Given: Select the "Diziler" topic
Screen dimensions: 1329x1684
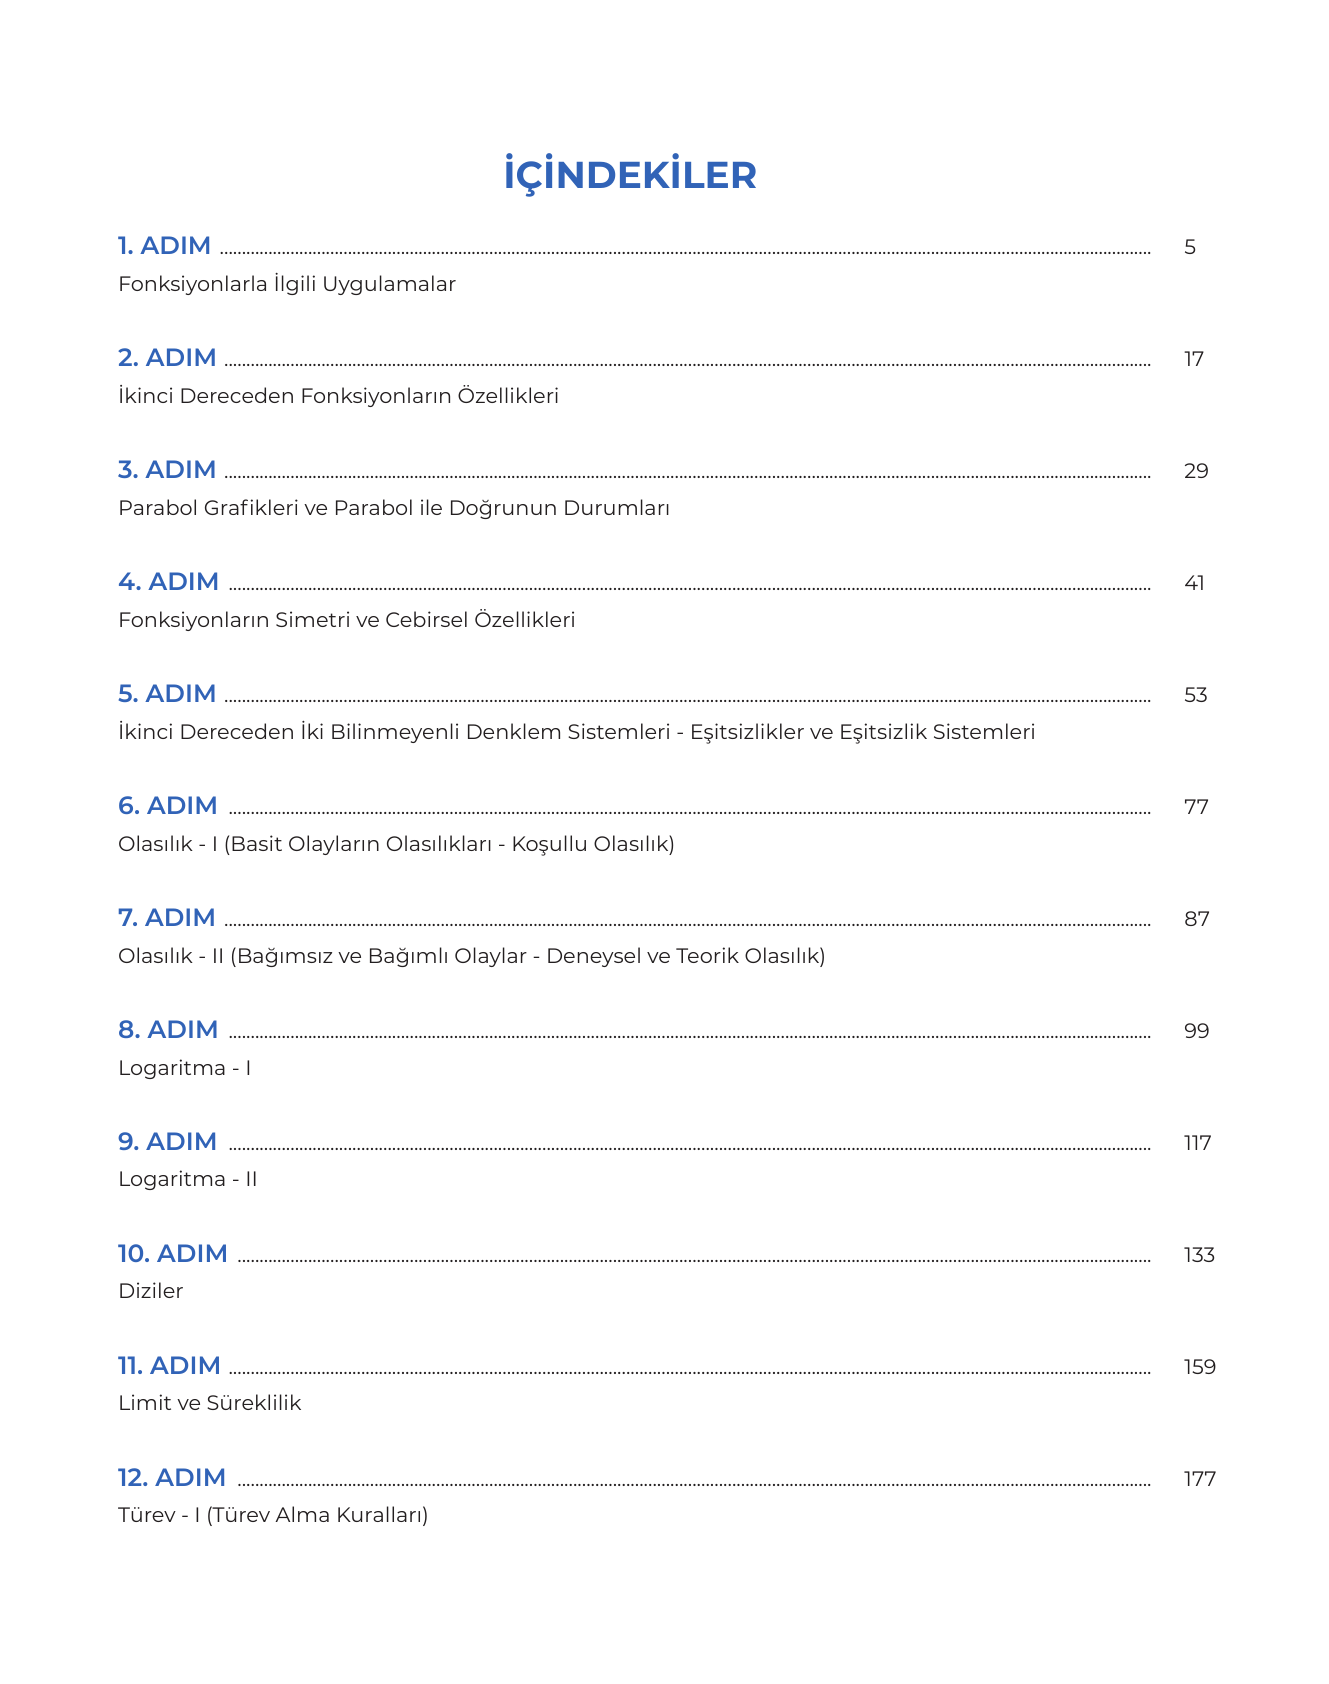Looking at the screenshot, I should 151,1291.
